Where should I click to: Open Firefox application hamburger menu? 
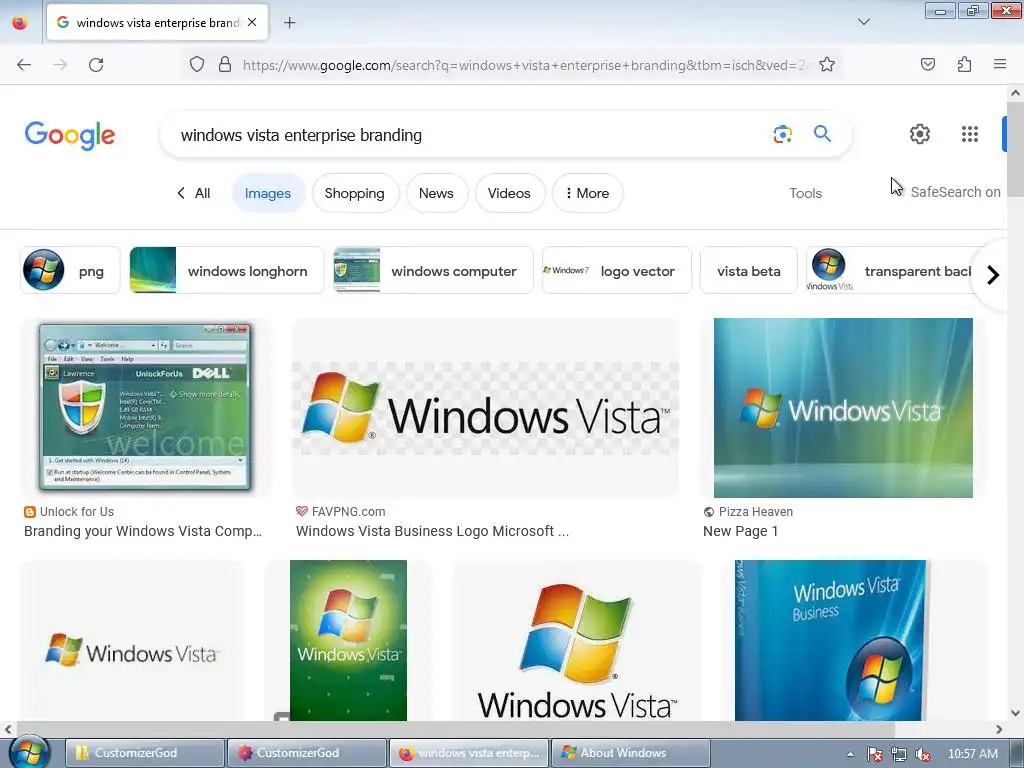pos(1000,64)
